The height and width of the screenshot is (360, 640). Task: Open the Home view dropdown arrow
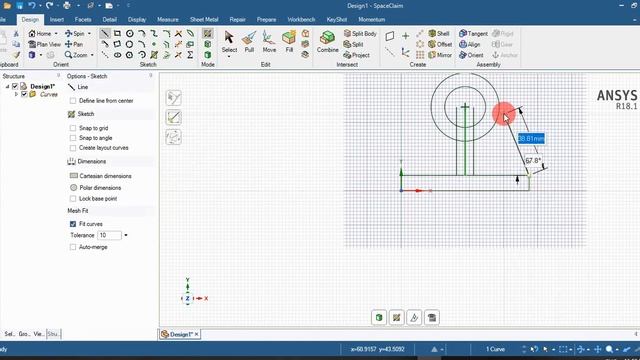(56, 33)
